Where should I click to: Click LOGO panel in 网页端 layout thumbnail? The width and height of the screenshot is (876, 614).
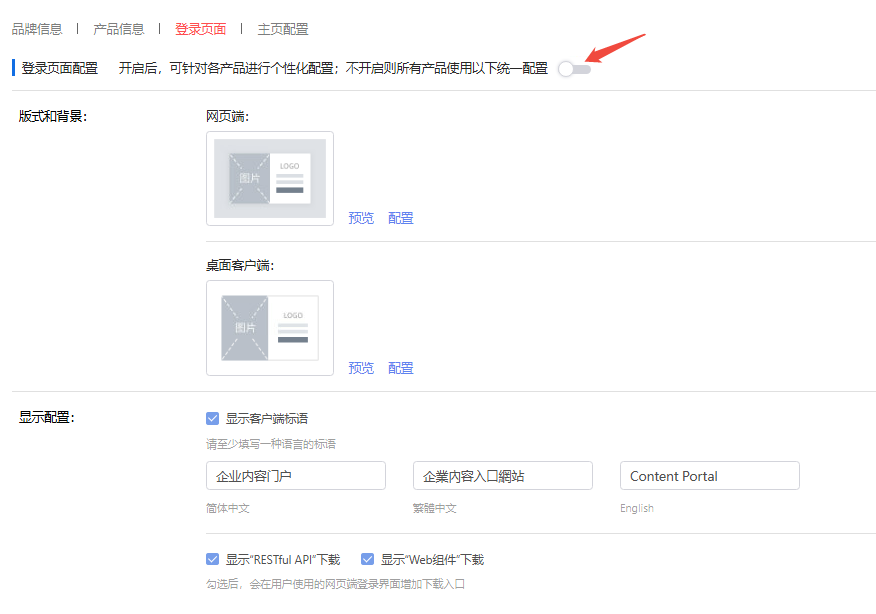[x=290, y=178]
